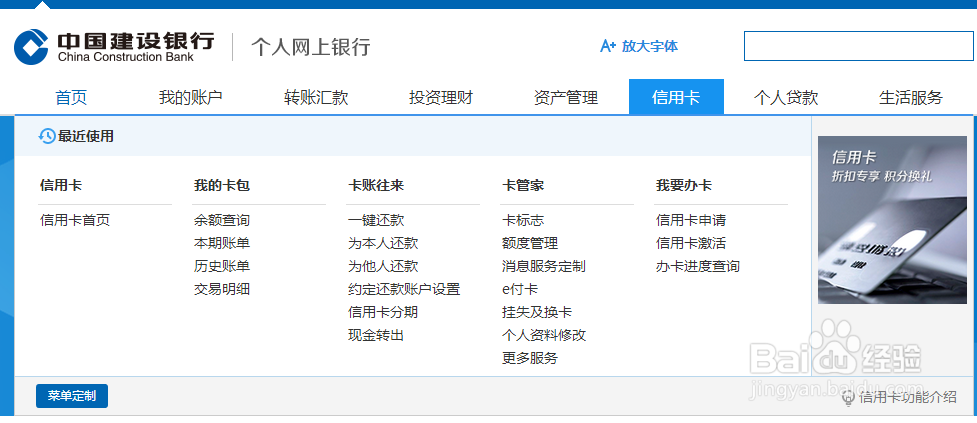This screenshot has height=423, width=977.
Task: Click the China Construction Bank logo
Action: [113, 46]
